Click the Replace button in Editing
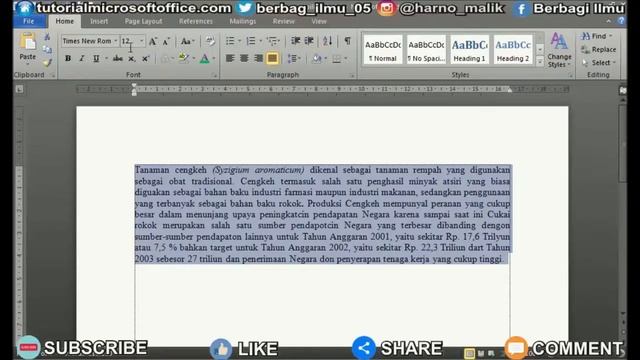 tap(599, 49)
